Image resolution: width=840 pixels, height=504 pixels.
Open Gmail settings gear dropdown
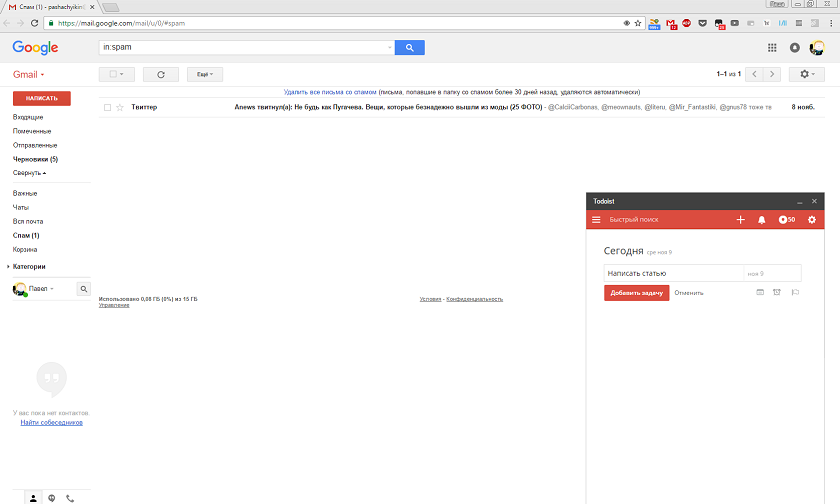[x=806, y=74]
